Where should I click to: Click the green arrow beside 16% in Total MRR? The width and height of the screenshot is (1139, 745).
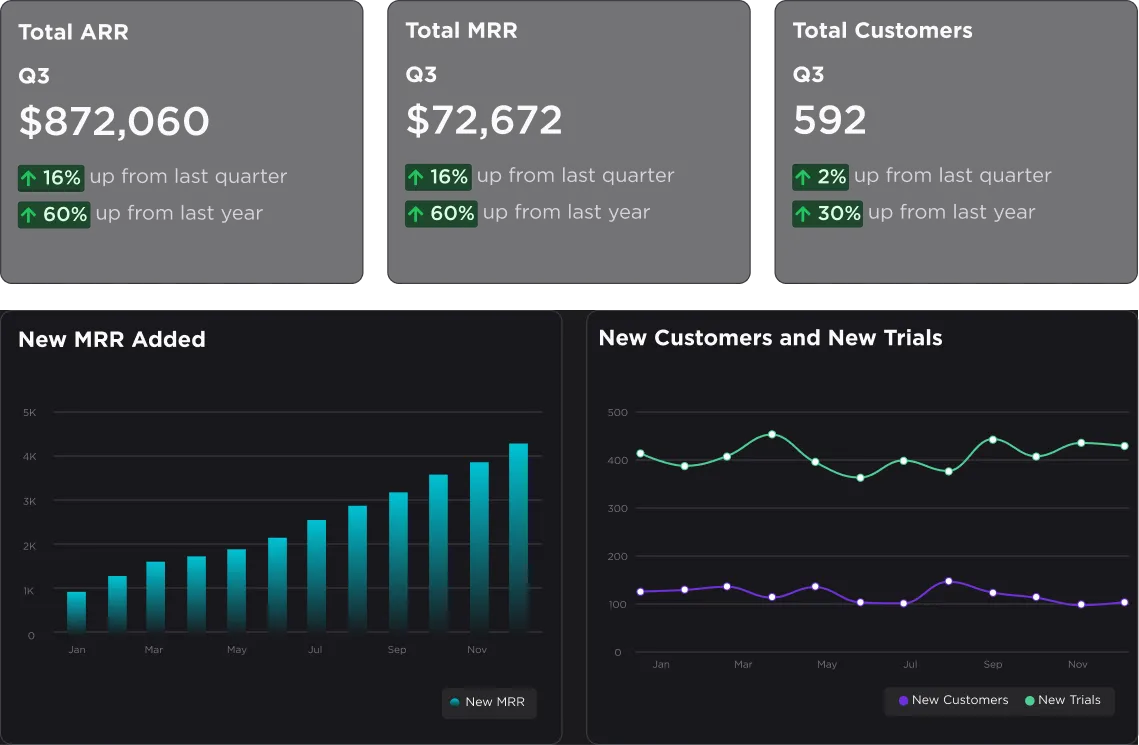(416, 177)
